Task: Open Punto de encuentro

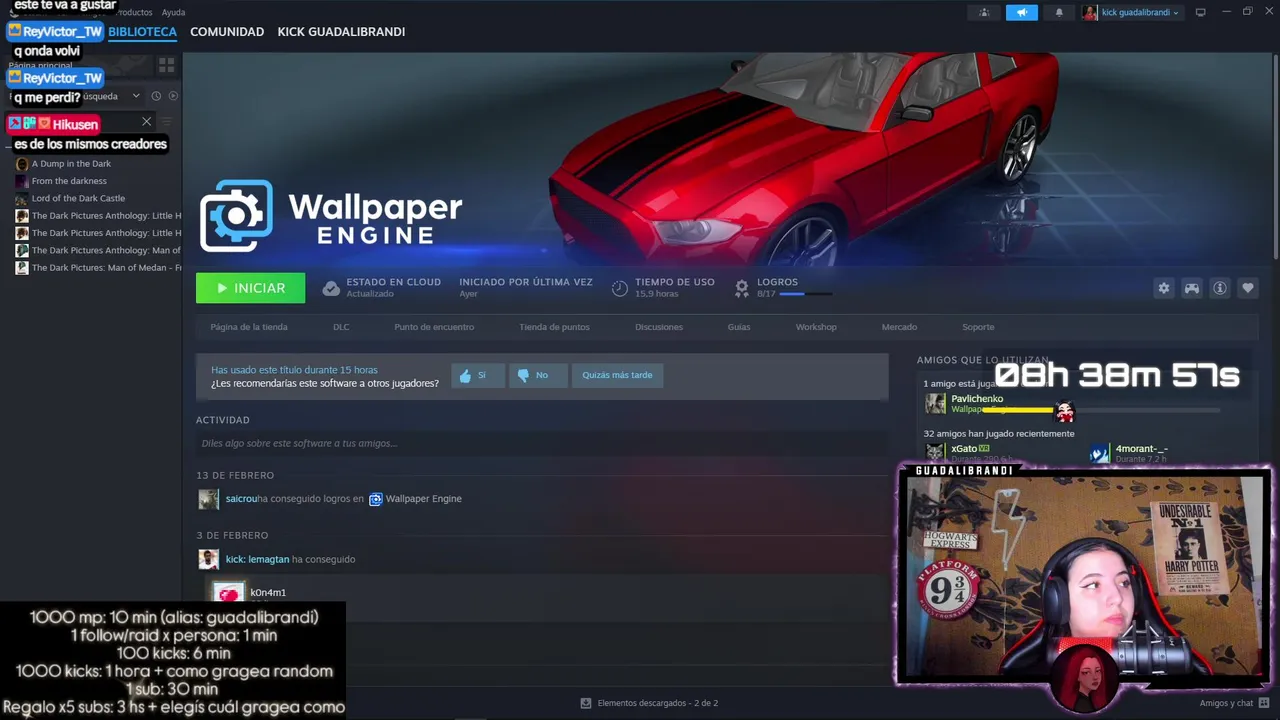Action: click(434, 327)
